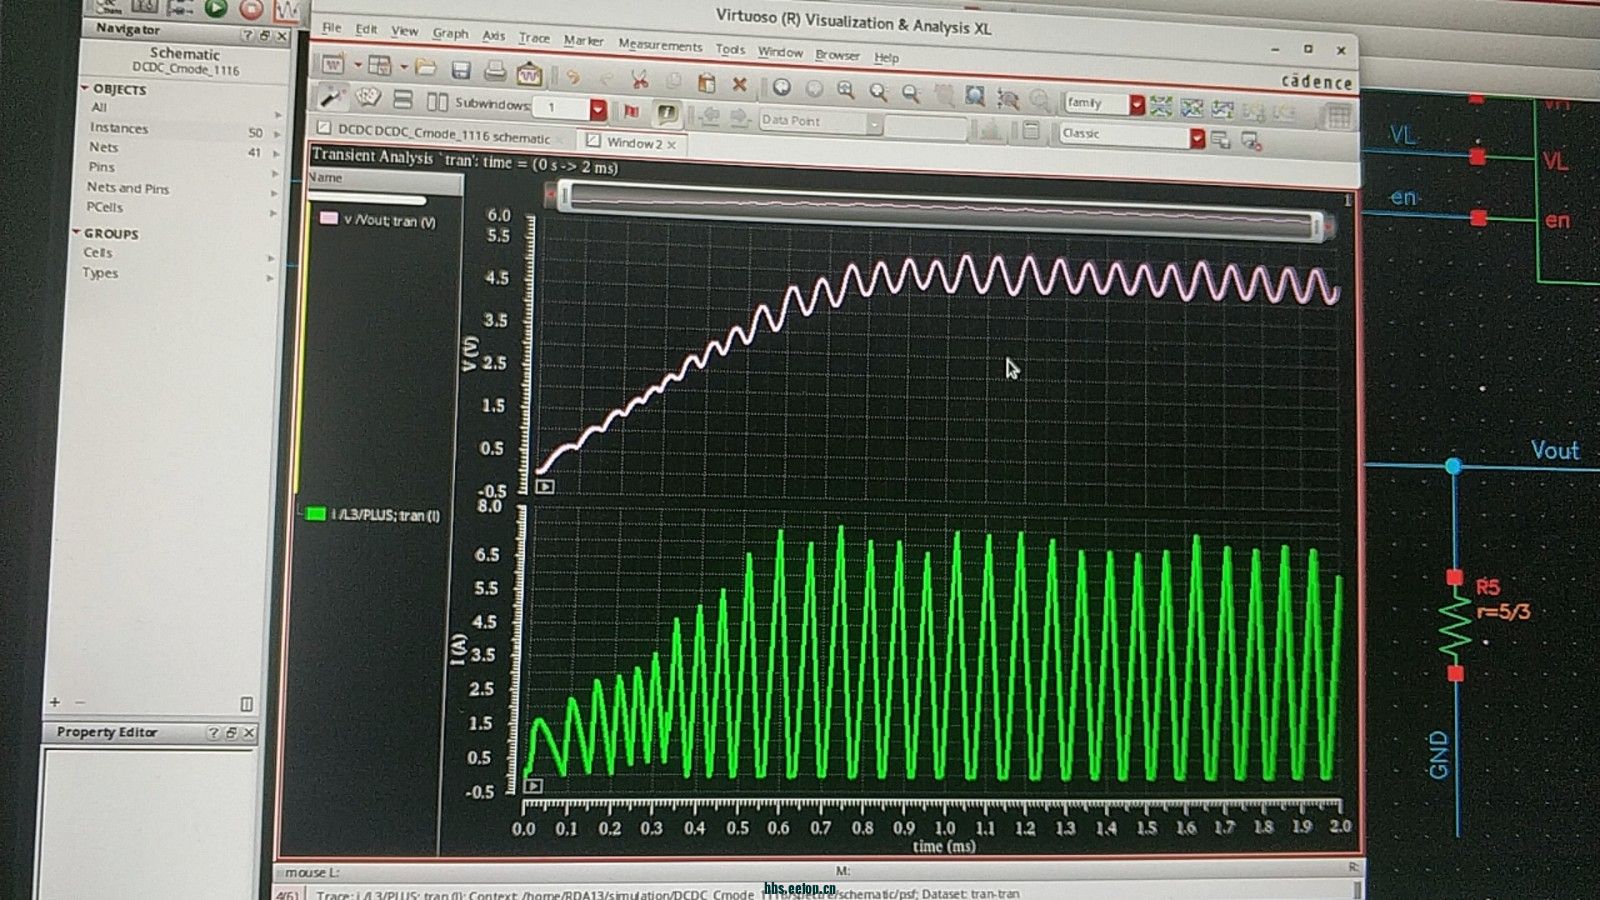Click the subwindow layout grid icon
Image resolution: width=1600 pixels, height=900 pixels.
coord(380,66)
